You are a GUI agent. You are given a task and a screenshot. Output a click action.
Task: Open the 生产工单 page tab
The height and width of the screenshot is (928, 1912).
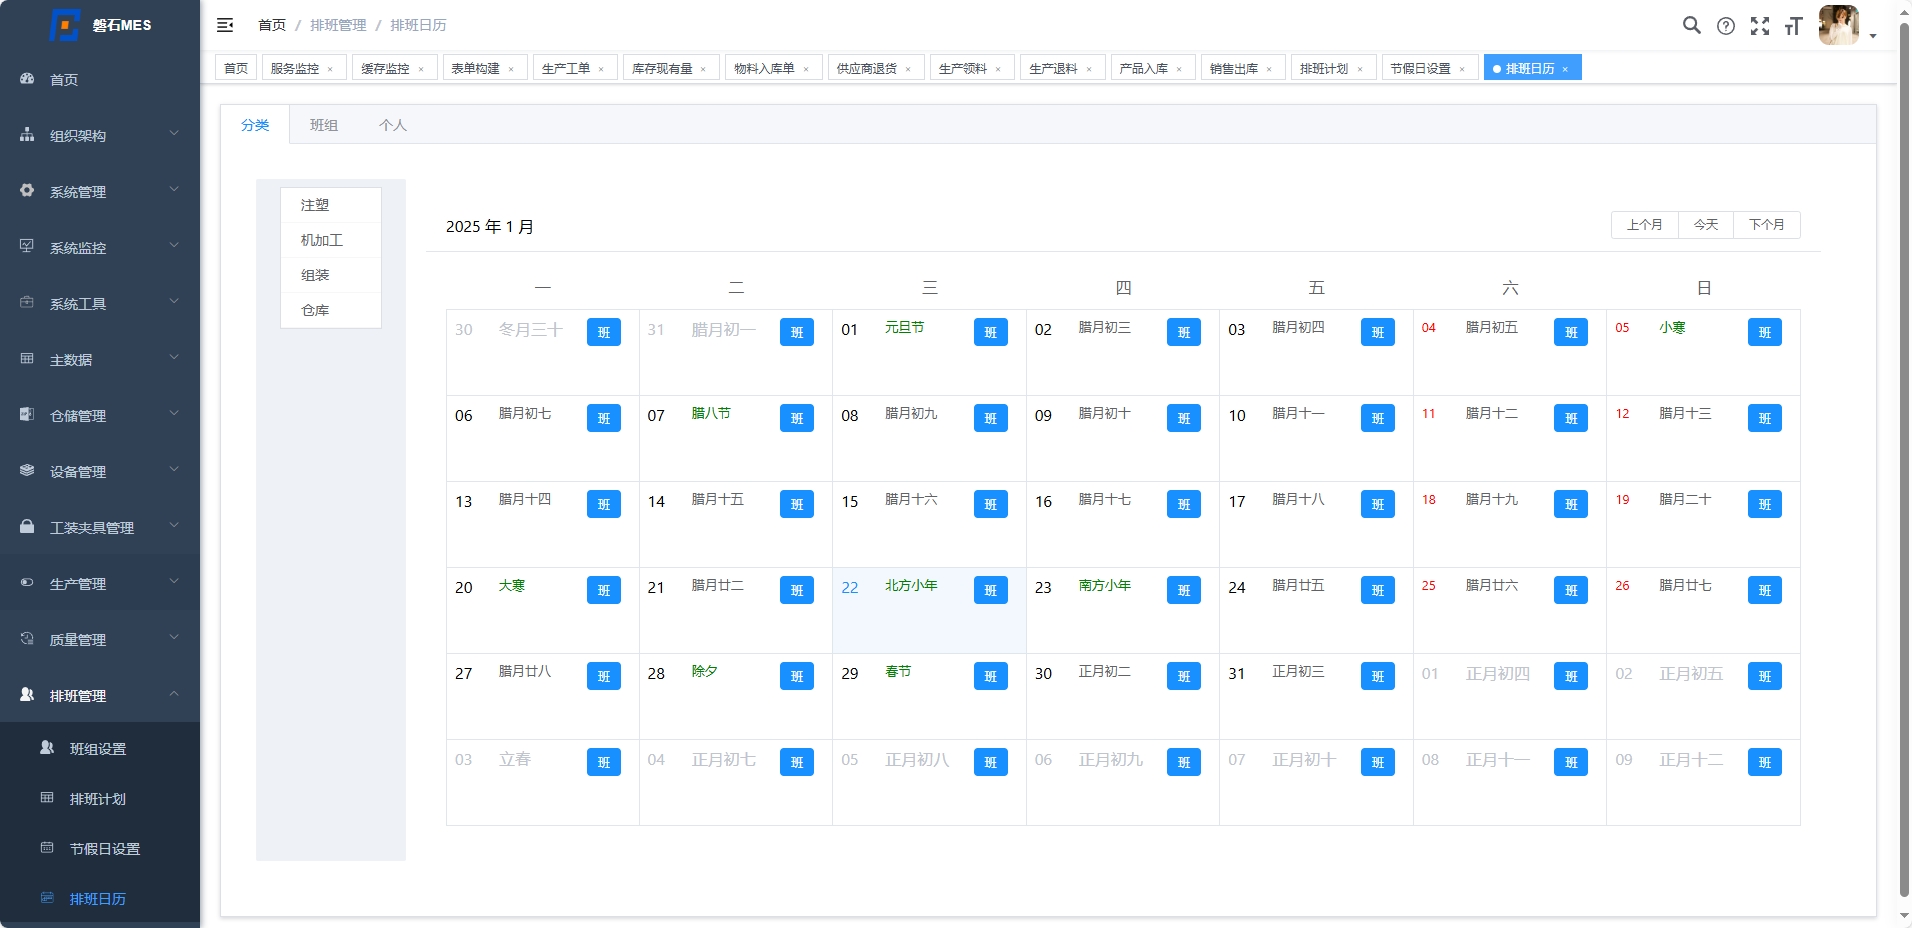(574, 68)
